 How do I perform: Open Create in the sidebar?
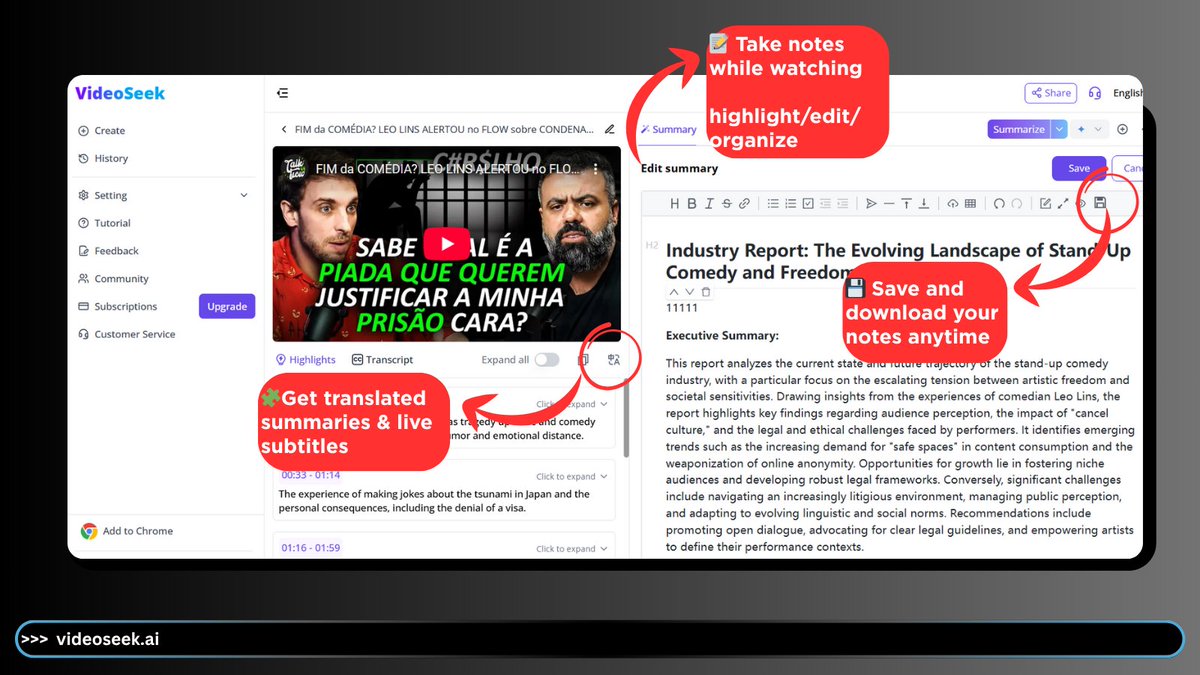[x=102, y=131]
